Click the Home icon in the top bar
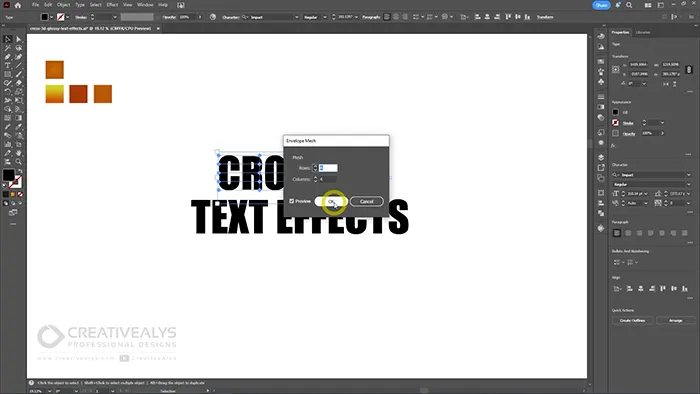The width and height of the screenshot is (700, 394). (18, 5)
